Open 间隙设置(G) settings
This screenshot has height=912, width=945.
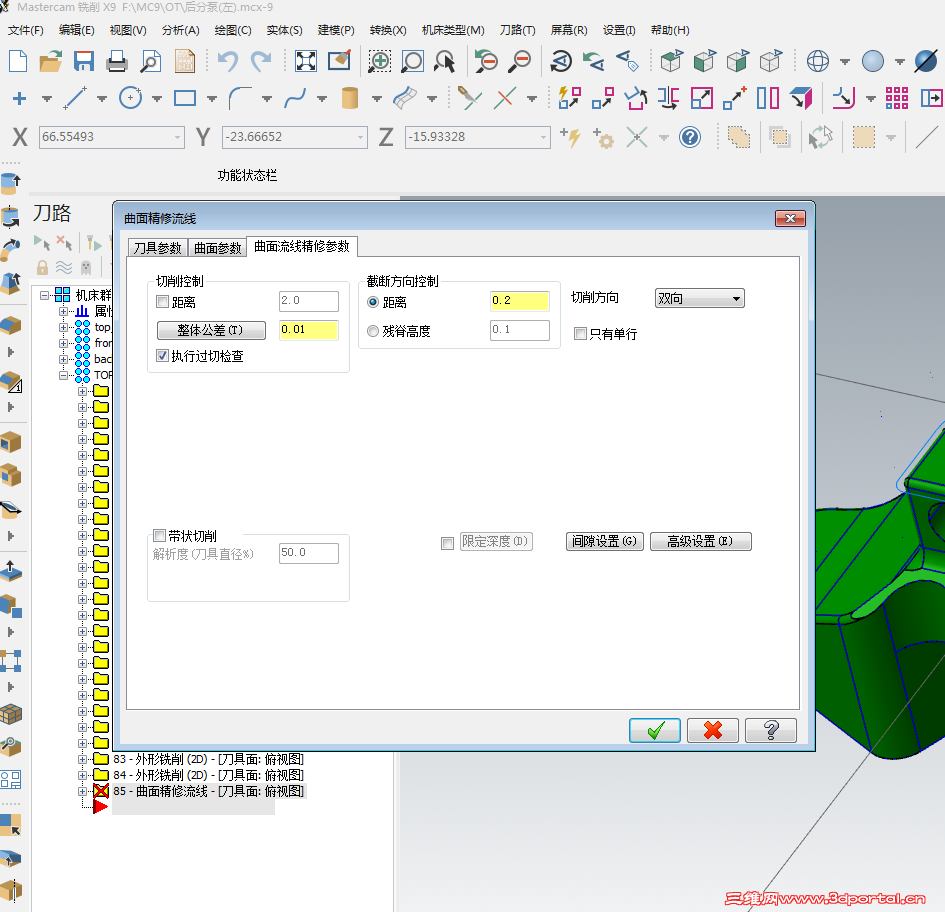coord(604,541)
